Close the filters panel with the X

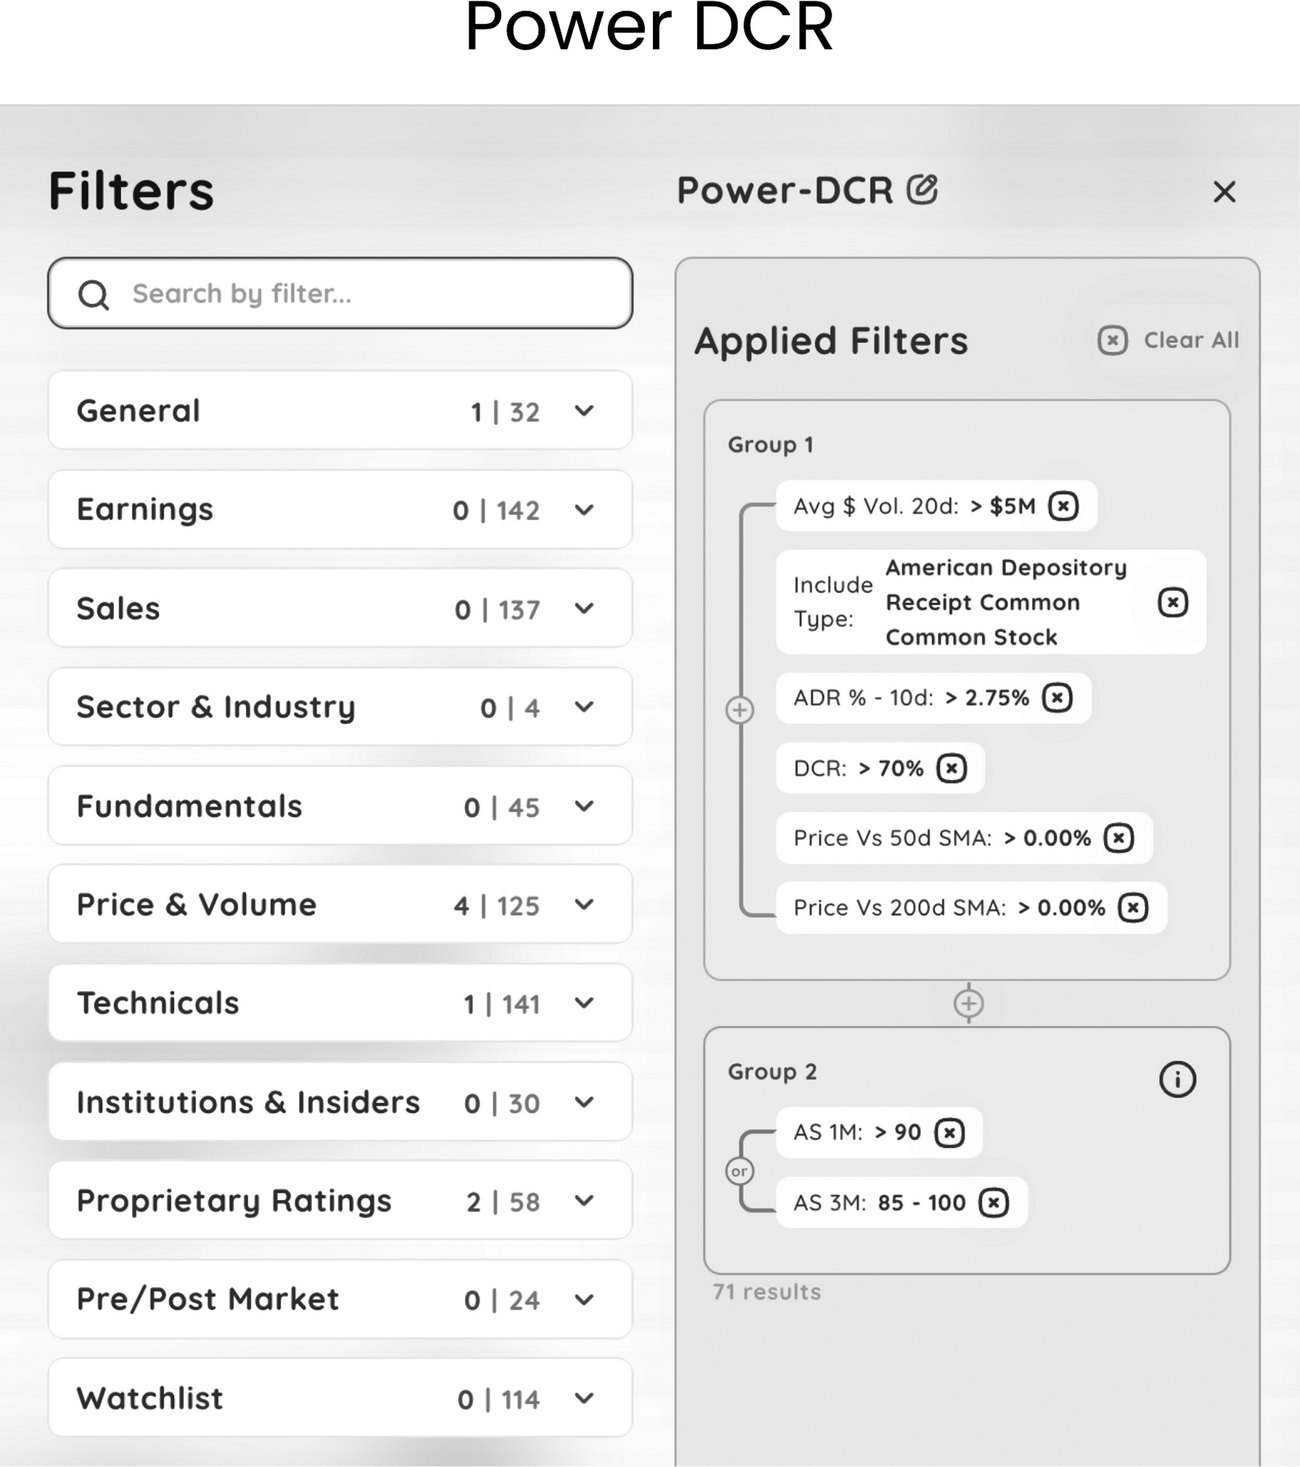pos(1224,192)
